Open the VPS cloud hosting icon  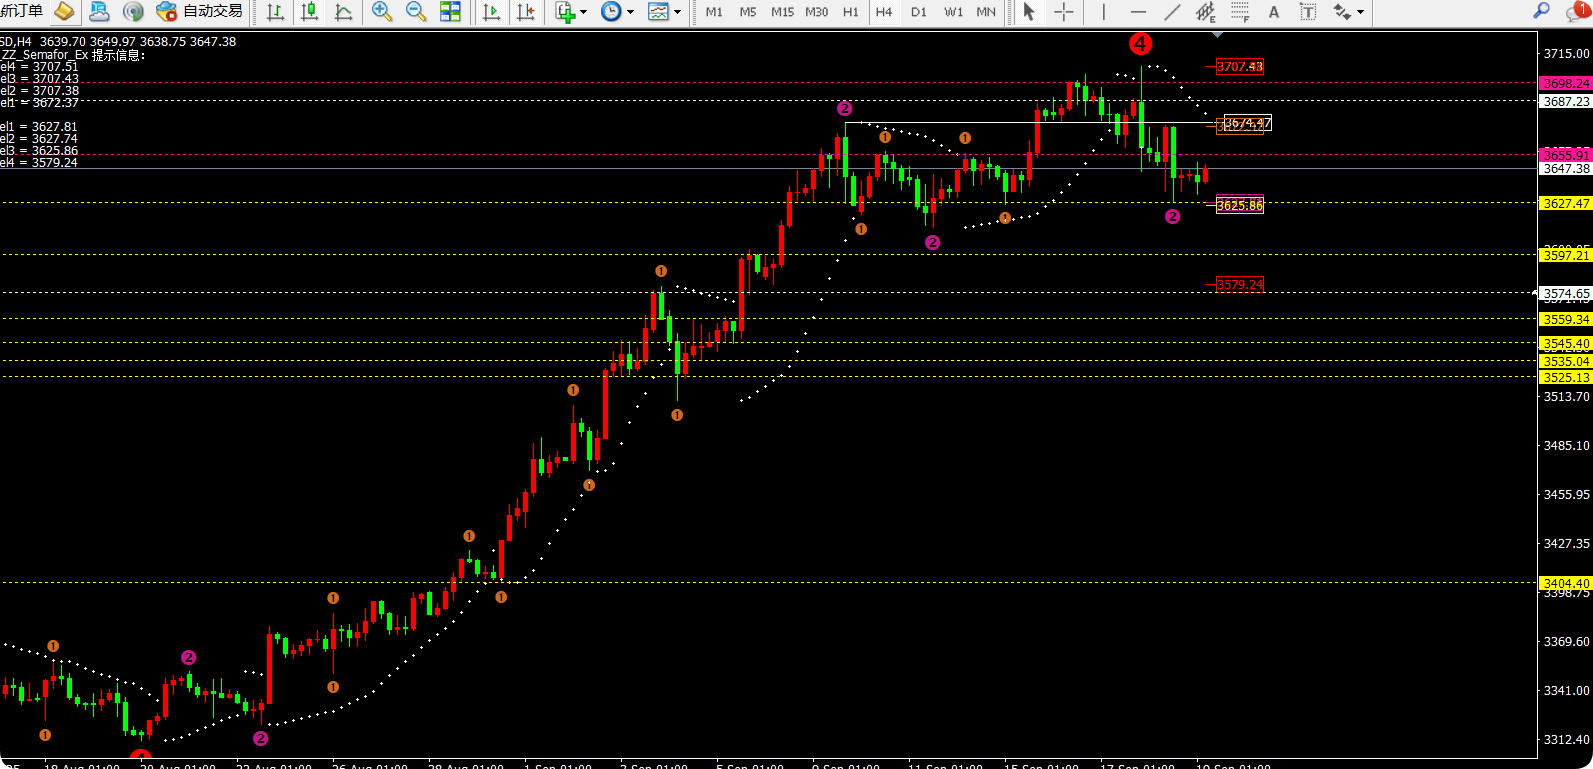(x=99, y=11)
